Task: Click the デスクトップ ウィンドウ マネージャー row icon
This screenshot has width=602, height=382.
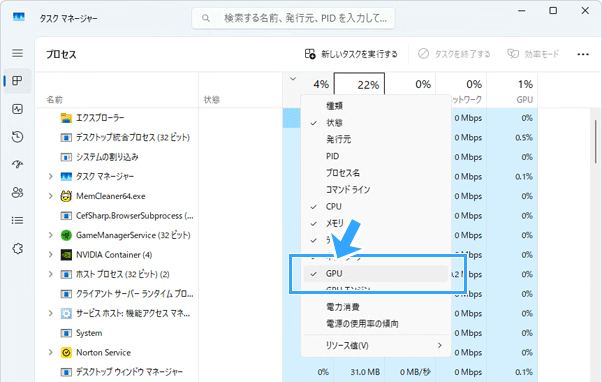Action: pos(66,372)
